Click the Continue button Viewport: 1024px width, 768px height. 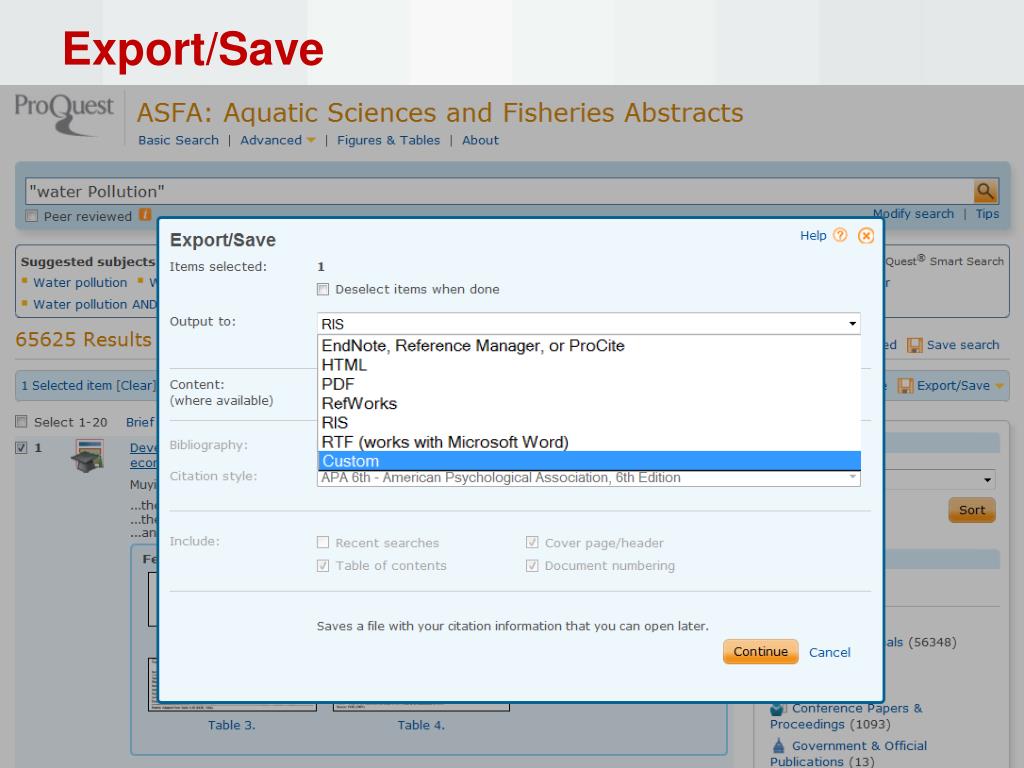[x=760, y=652]
